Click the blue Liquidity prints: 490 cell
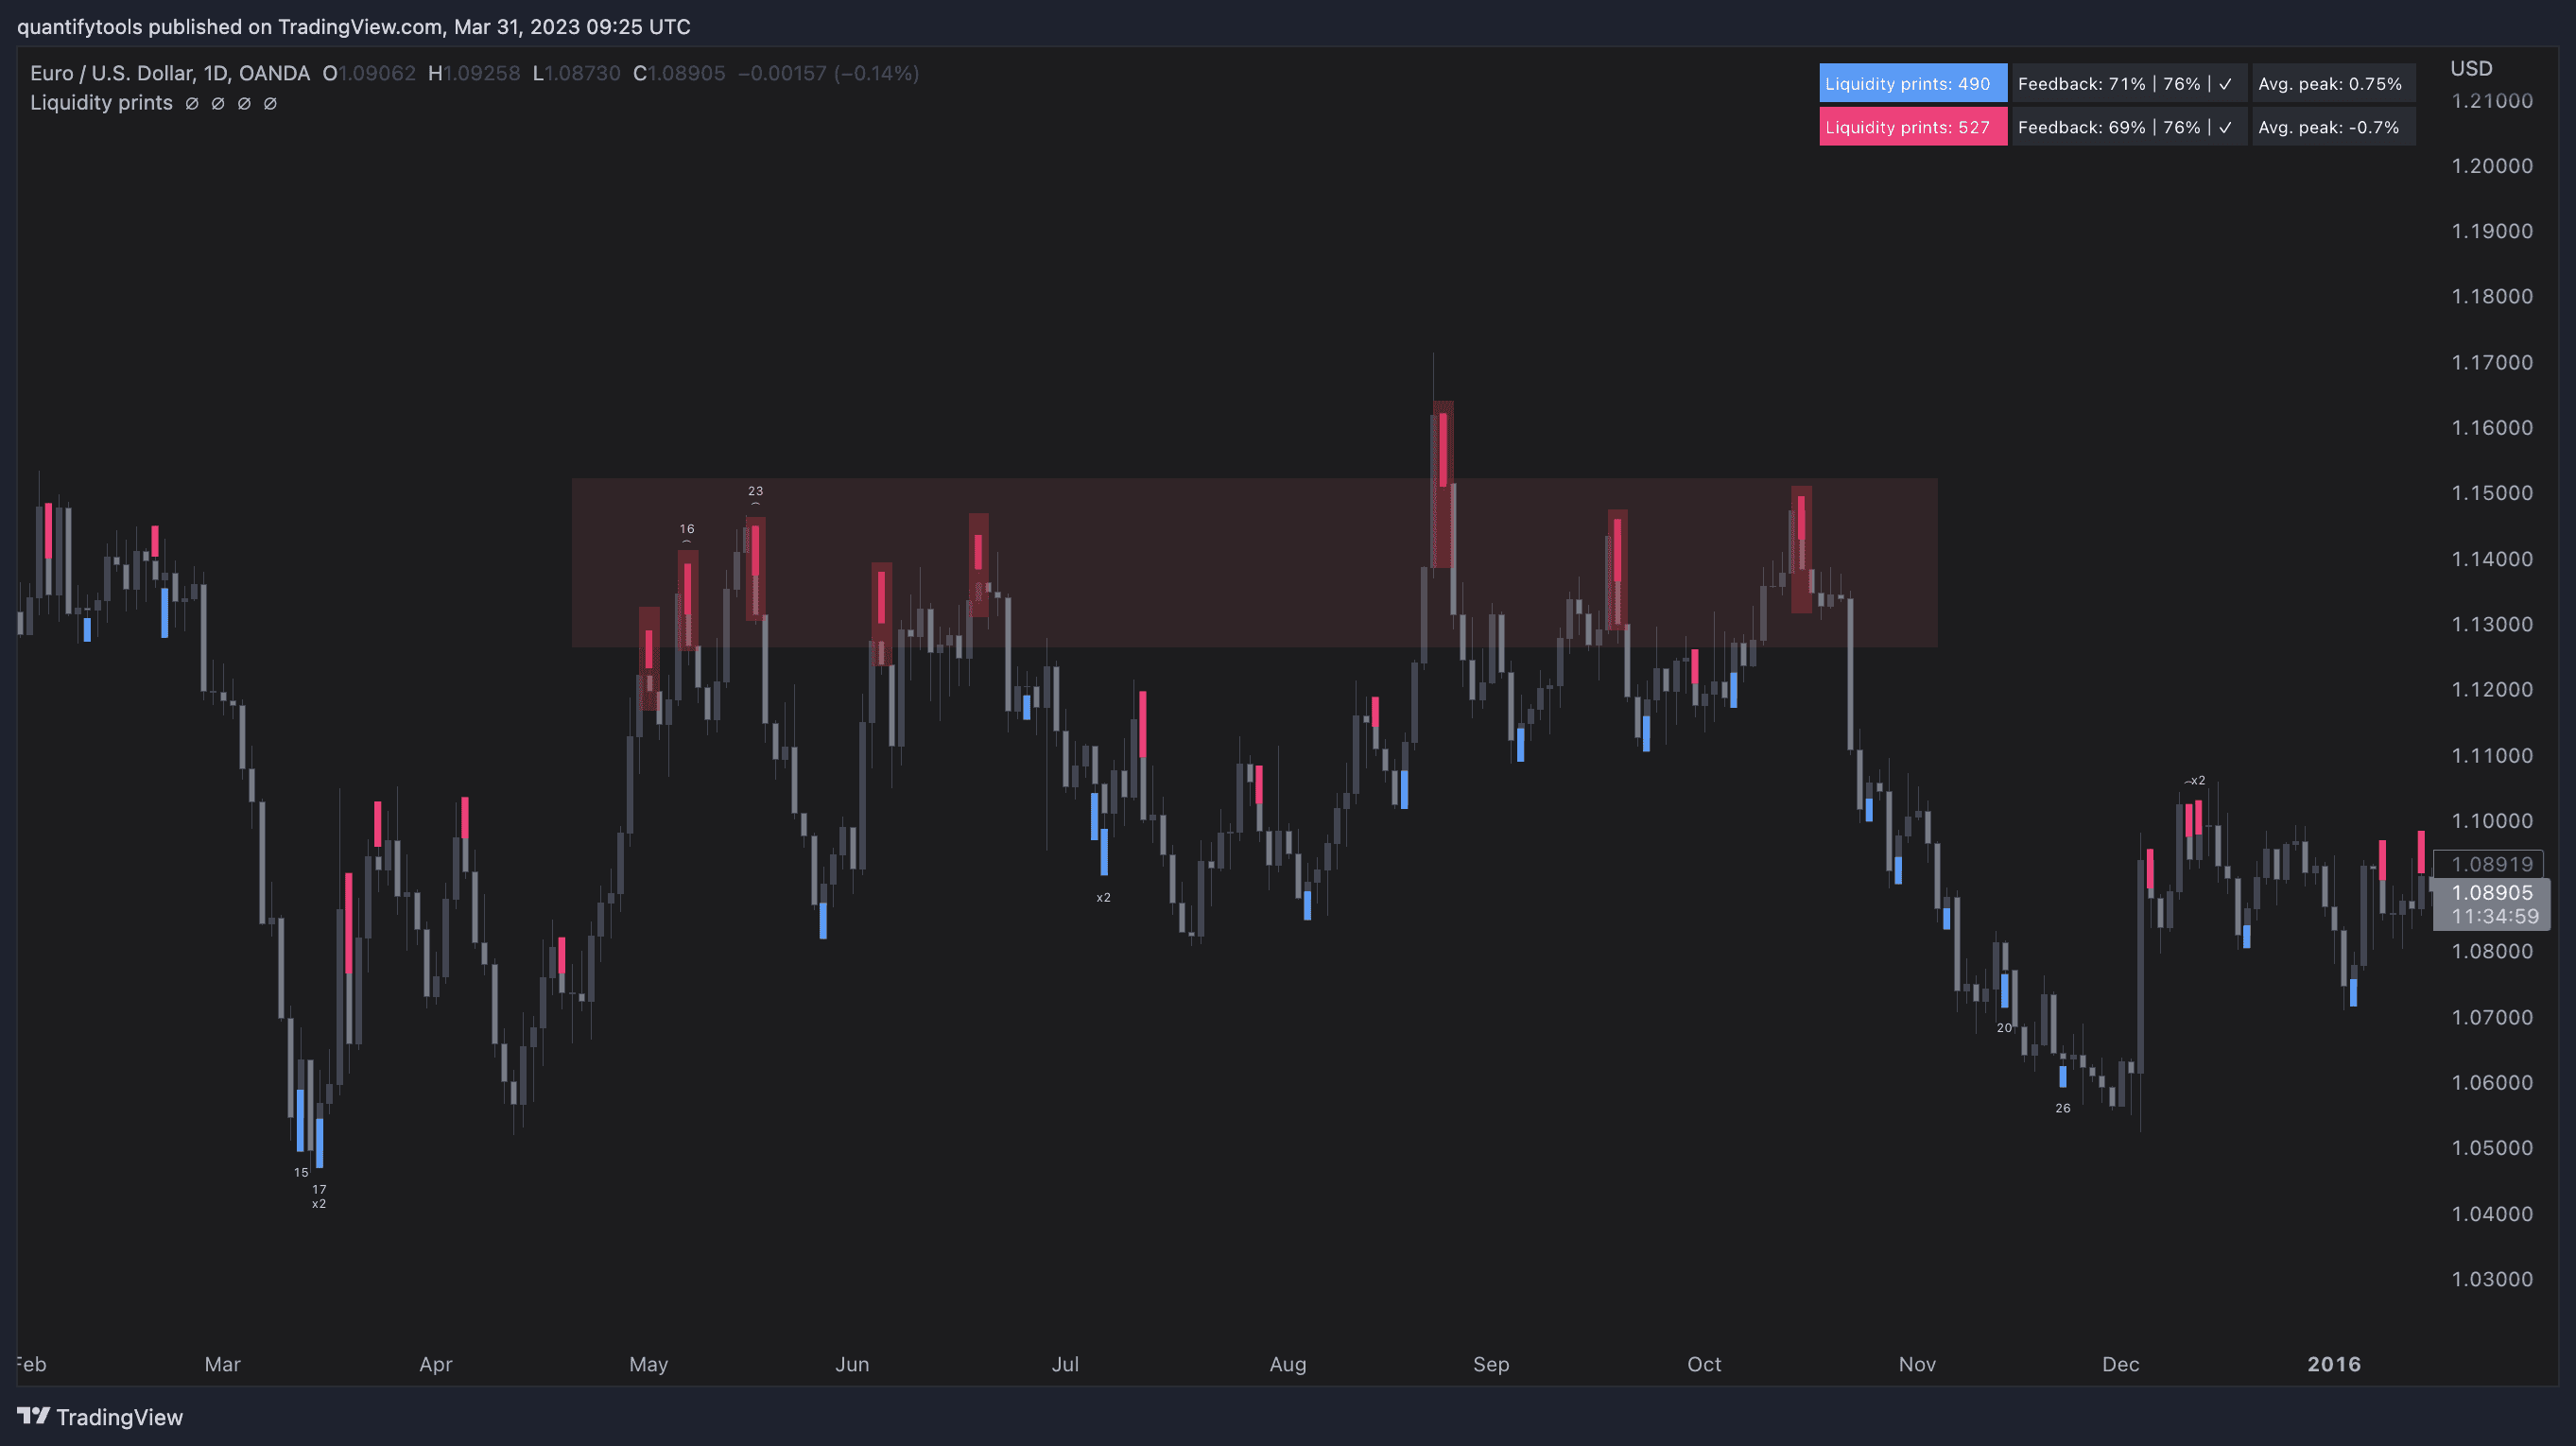 click(1911, 84)
